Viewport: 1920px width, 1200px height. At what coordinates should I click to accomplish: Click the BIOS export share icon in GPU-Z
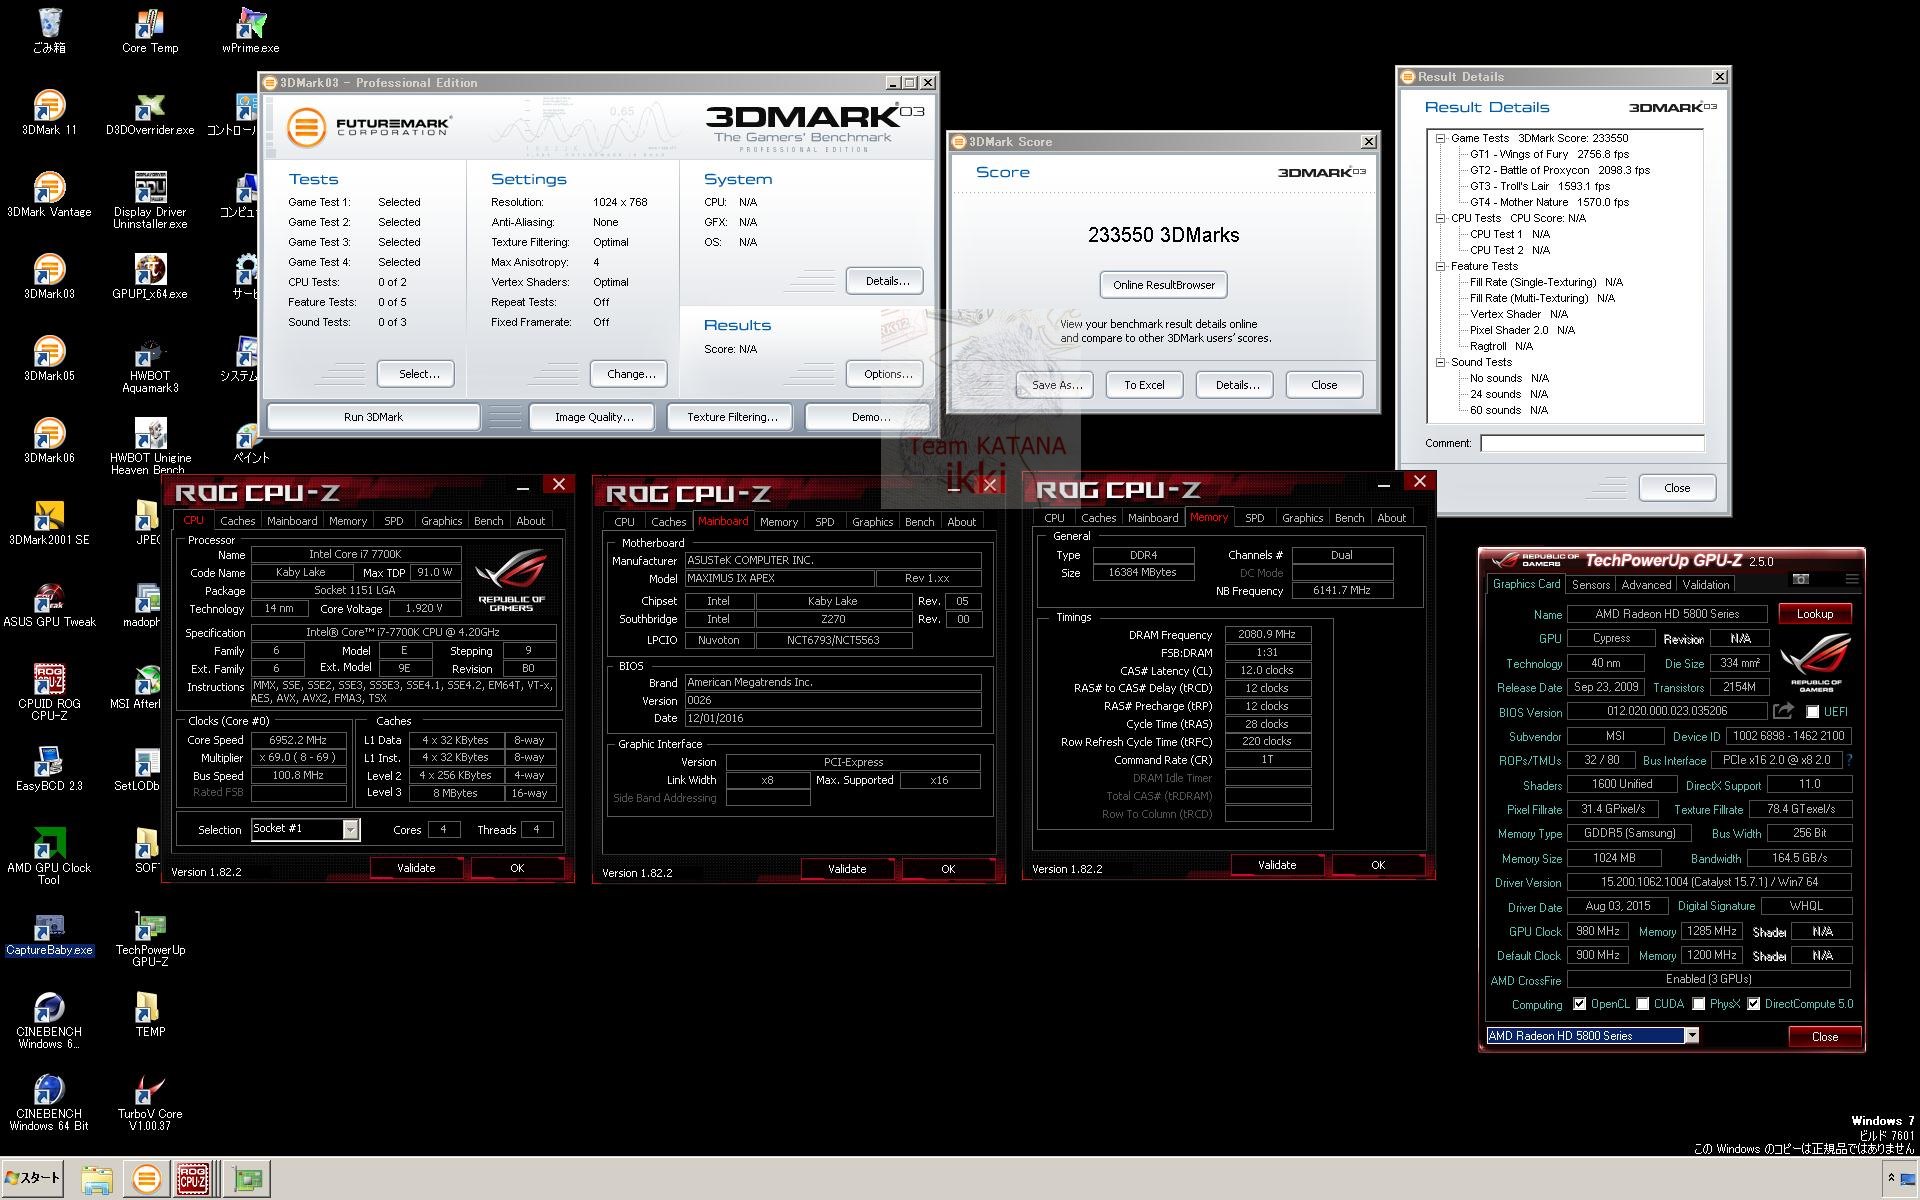pyautogui.click(x=1783, y=711)
